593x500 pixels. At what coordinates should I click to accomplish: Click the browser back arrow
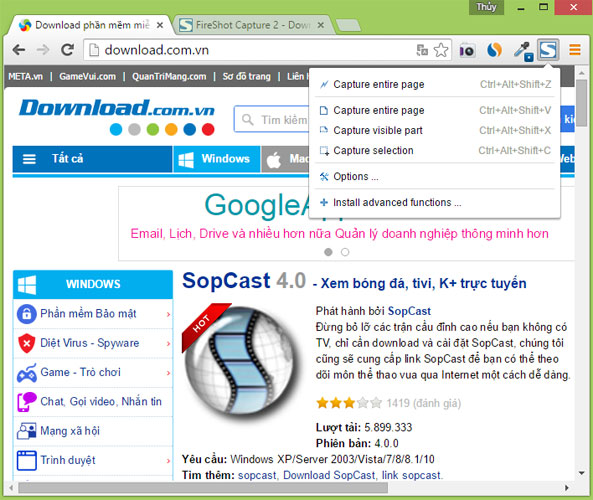[19, 50]
